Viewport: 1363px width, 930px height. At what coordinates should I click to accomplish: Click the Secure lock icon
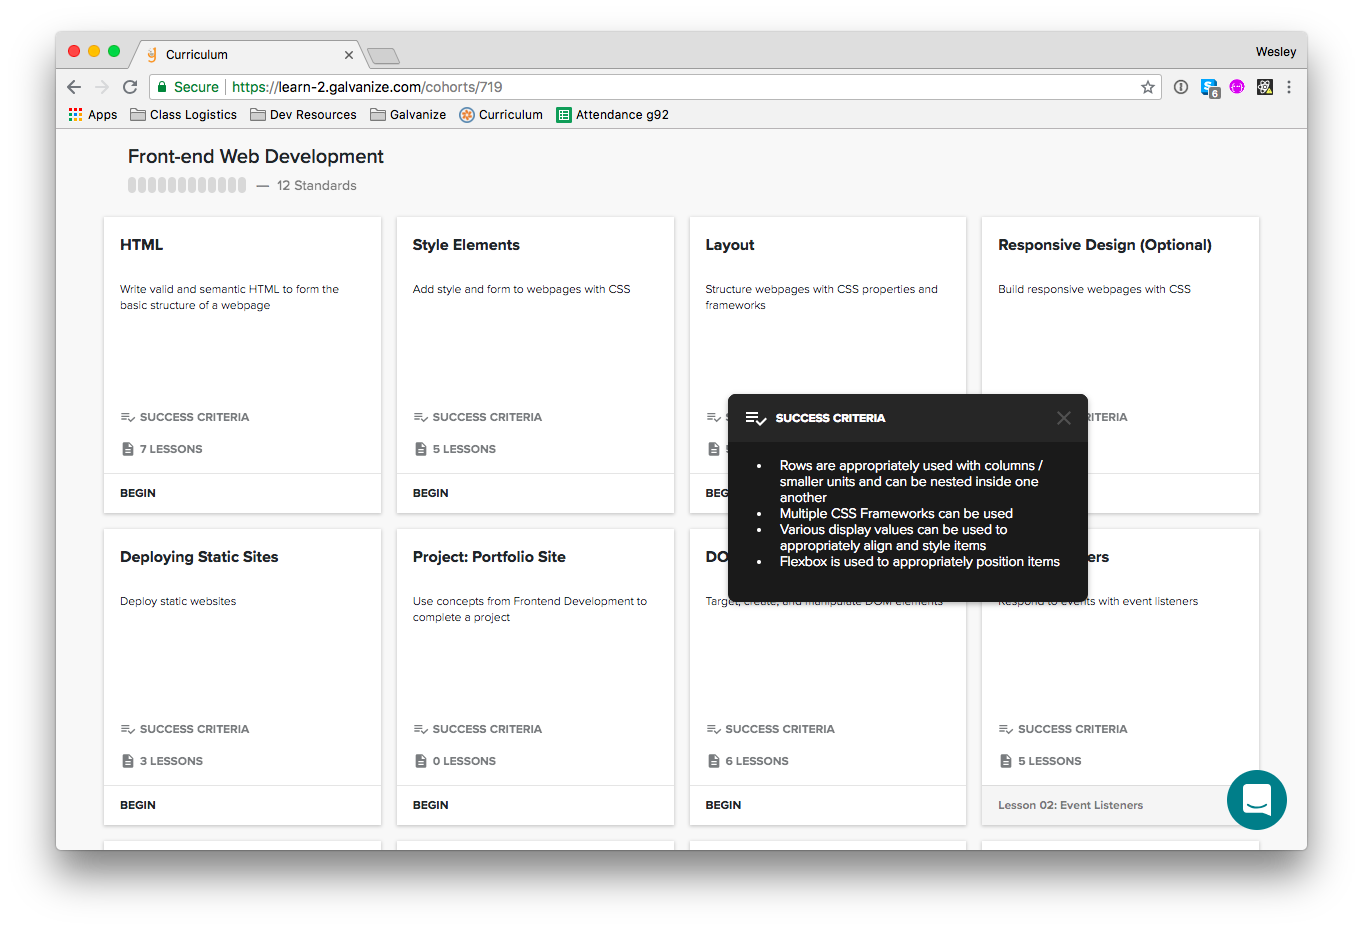(x=162, y=87)
